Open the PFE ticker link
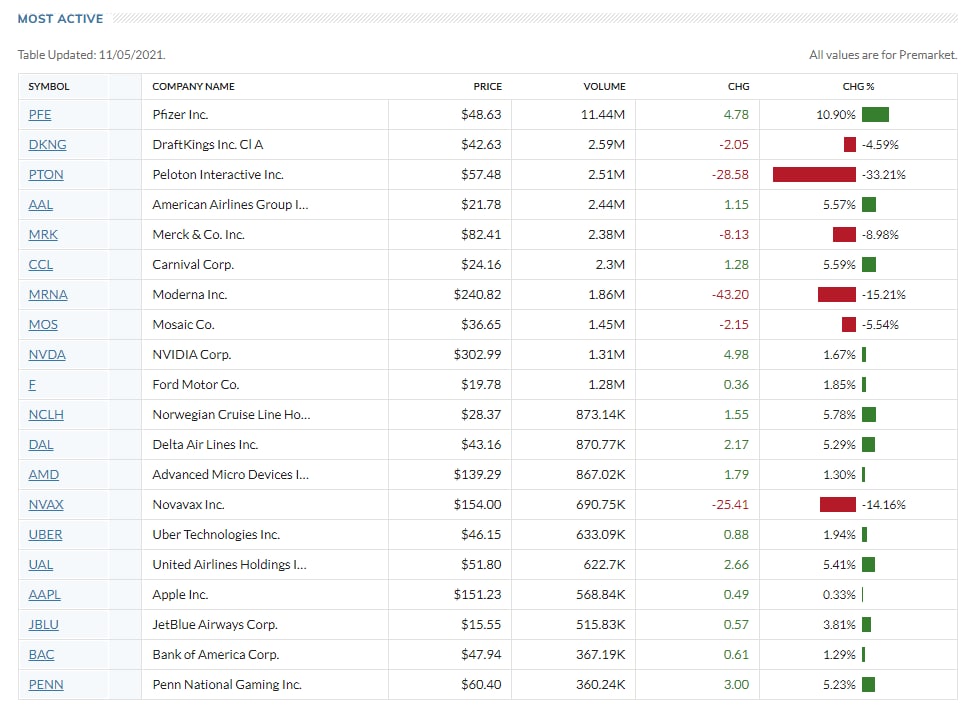The height and width of the screenshot is (713, 970). click(40, 114)
